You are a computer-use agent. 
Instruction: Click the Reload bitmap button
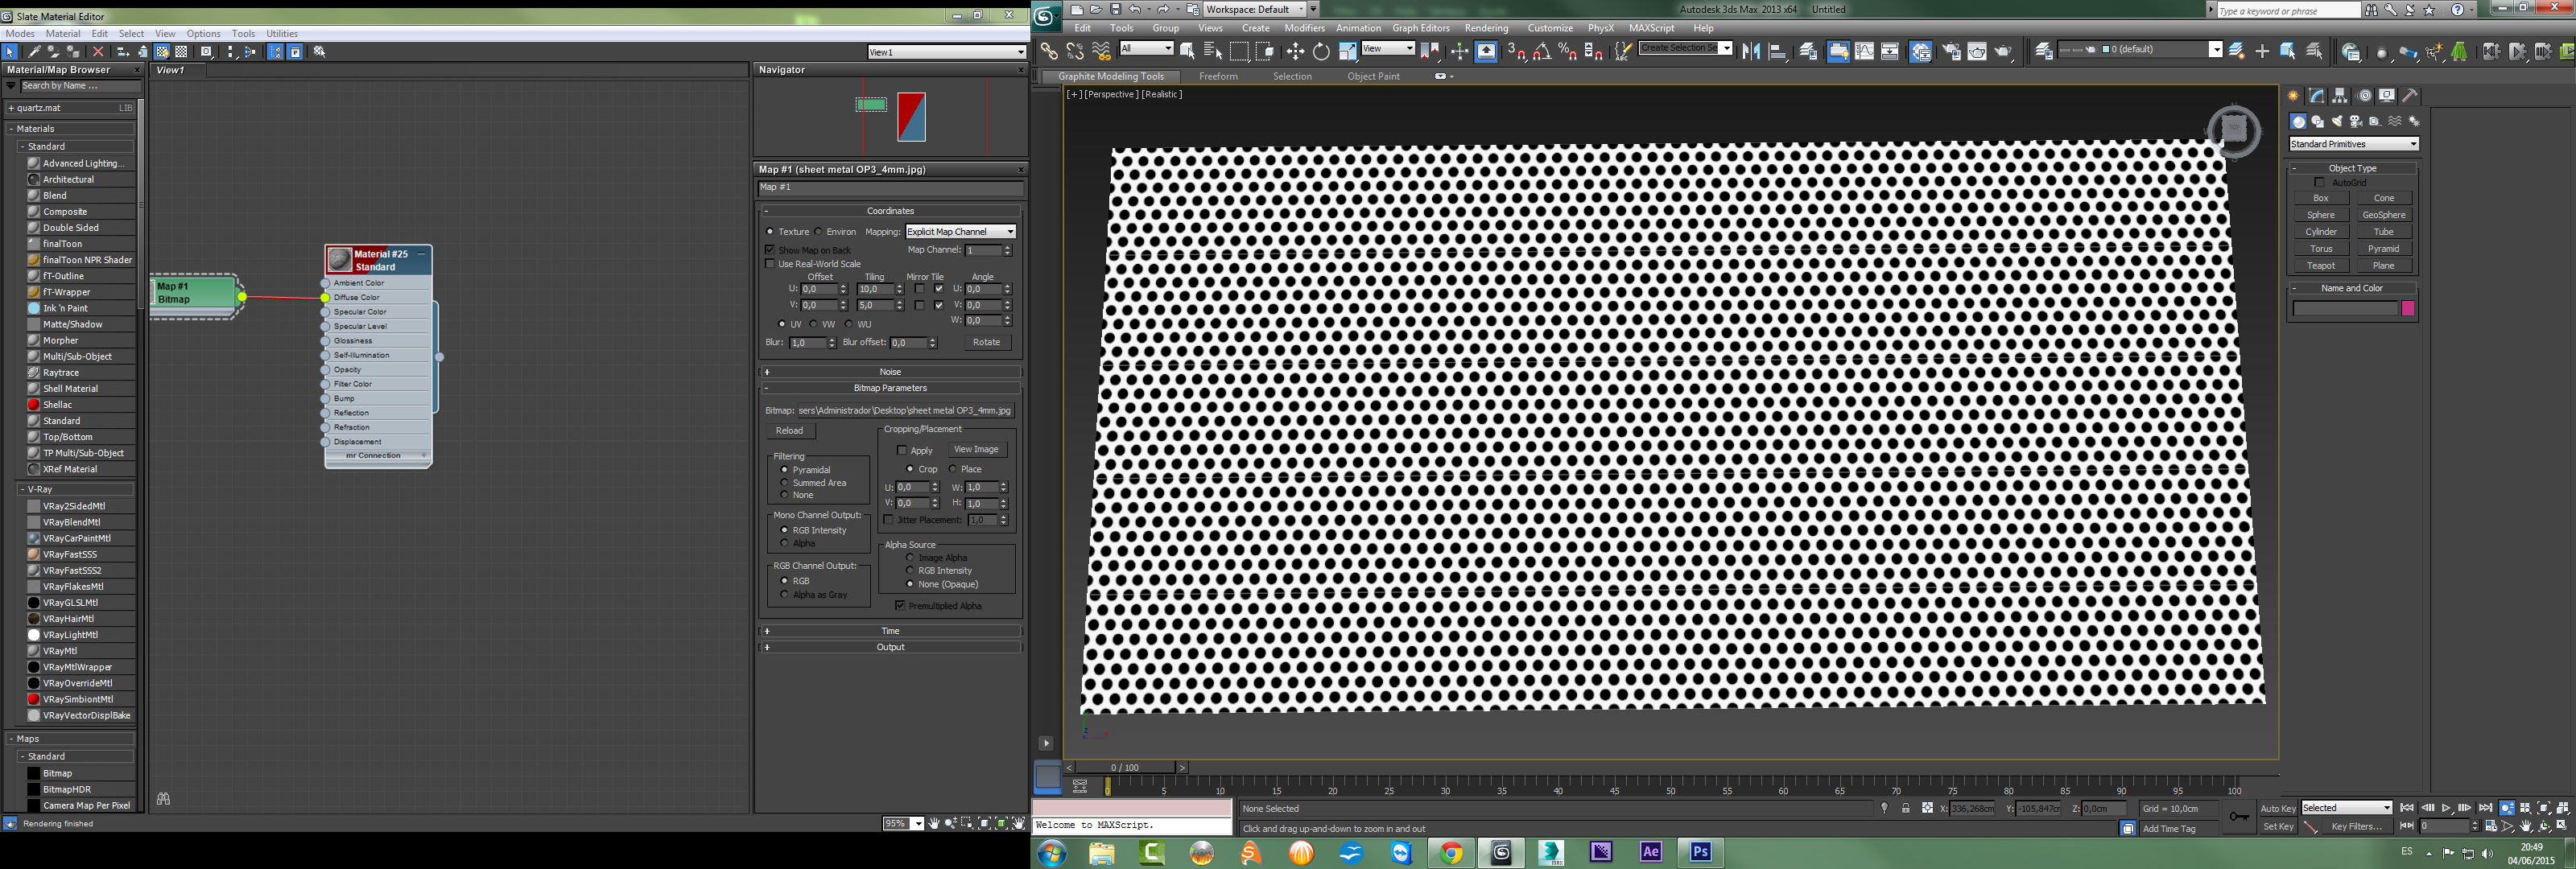pyautogui.click(x=790, y=431)
